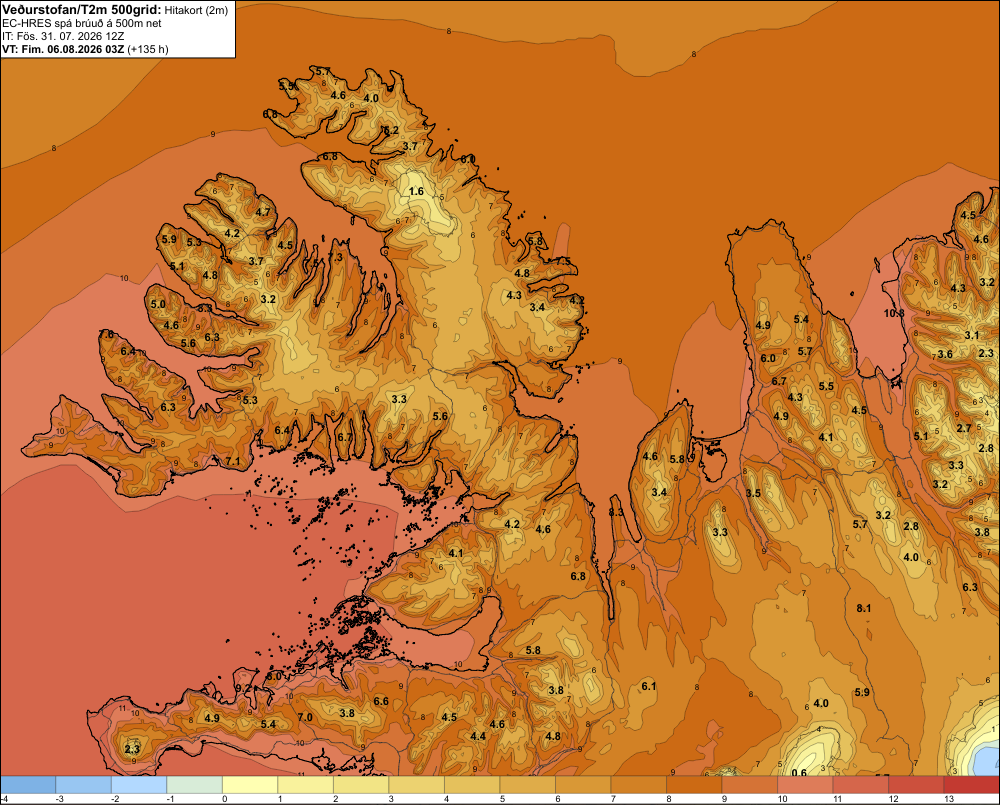Click the 'Veðurstofan/T2m 500grid:' title text

point(82,10)
